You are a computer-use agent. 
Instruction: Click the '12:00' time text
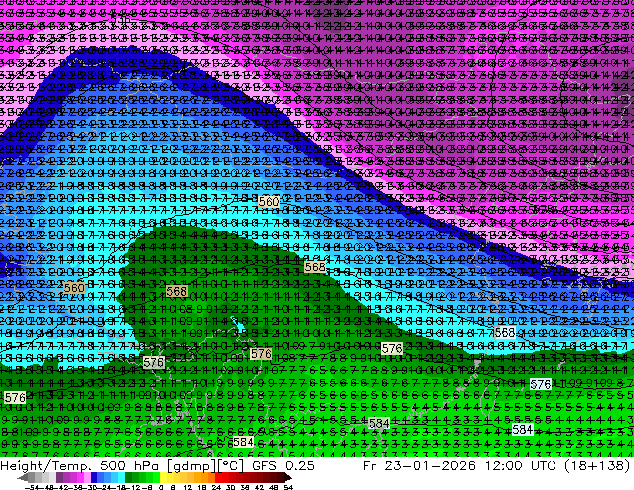click(504, 466)
